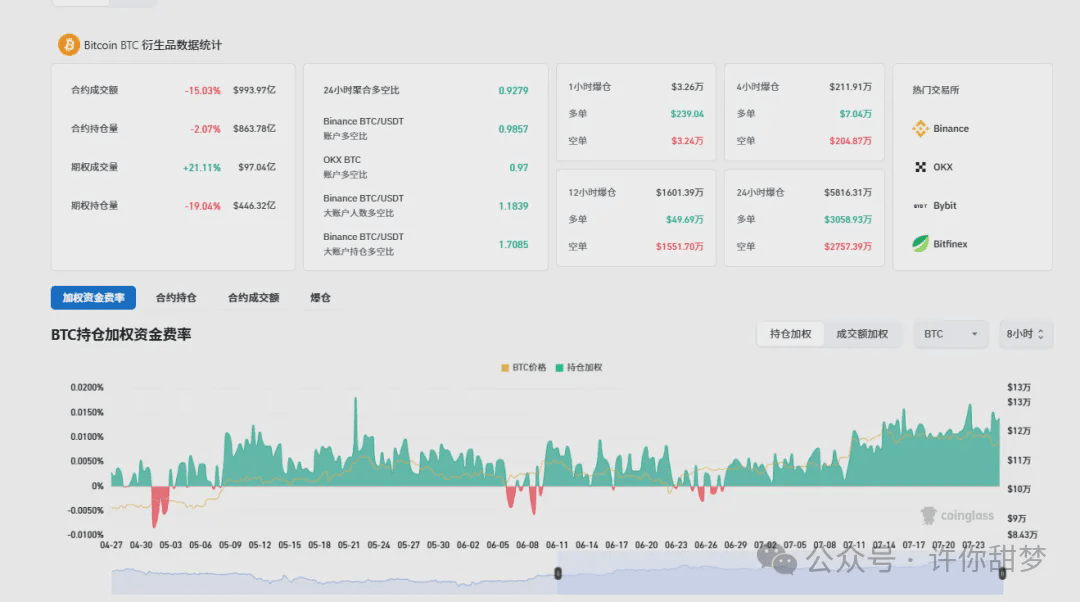Click 1小时爆仓 total $3.26万
This screenshot has height=602, width=1080.
687,87
